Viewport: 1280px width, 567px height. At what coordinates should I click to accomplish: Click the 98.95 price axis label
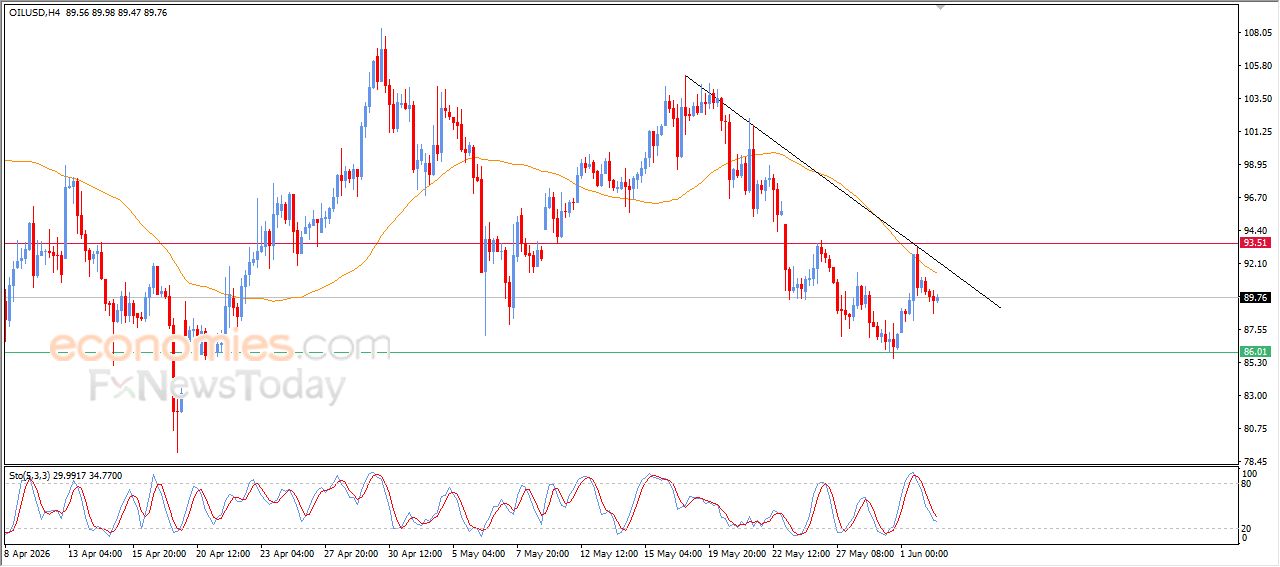click(x=1257, y=165)
